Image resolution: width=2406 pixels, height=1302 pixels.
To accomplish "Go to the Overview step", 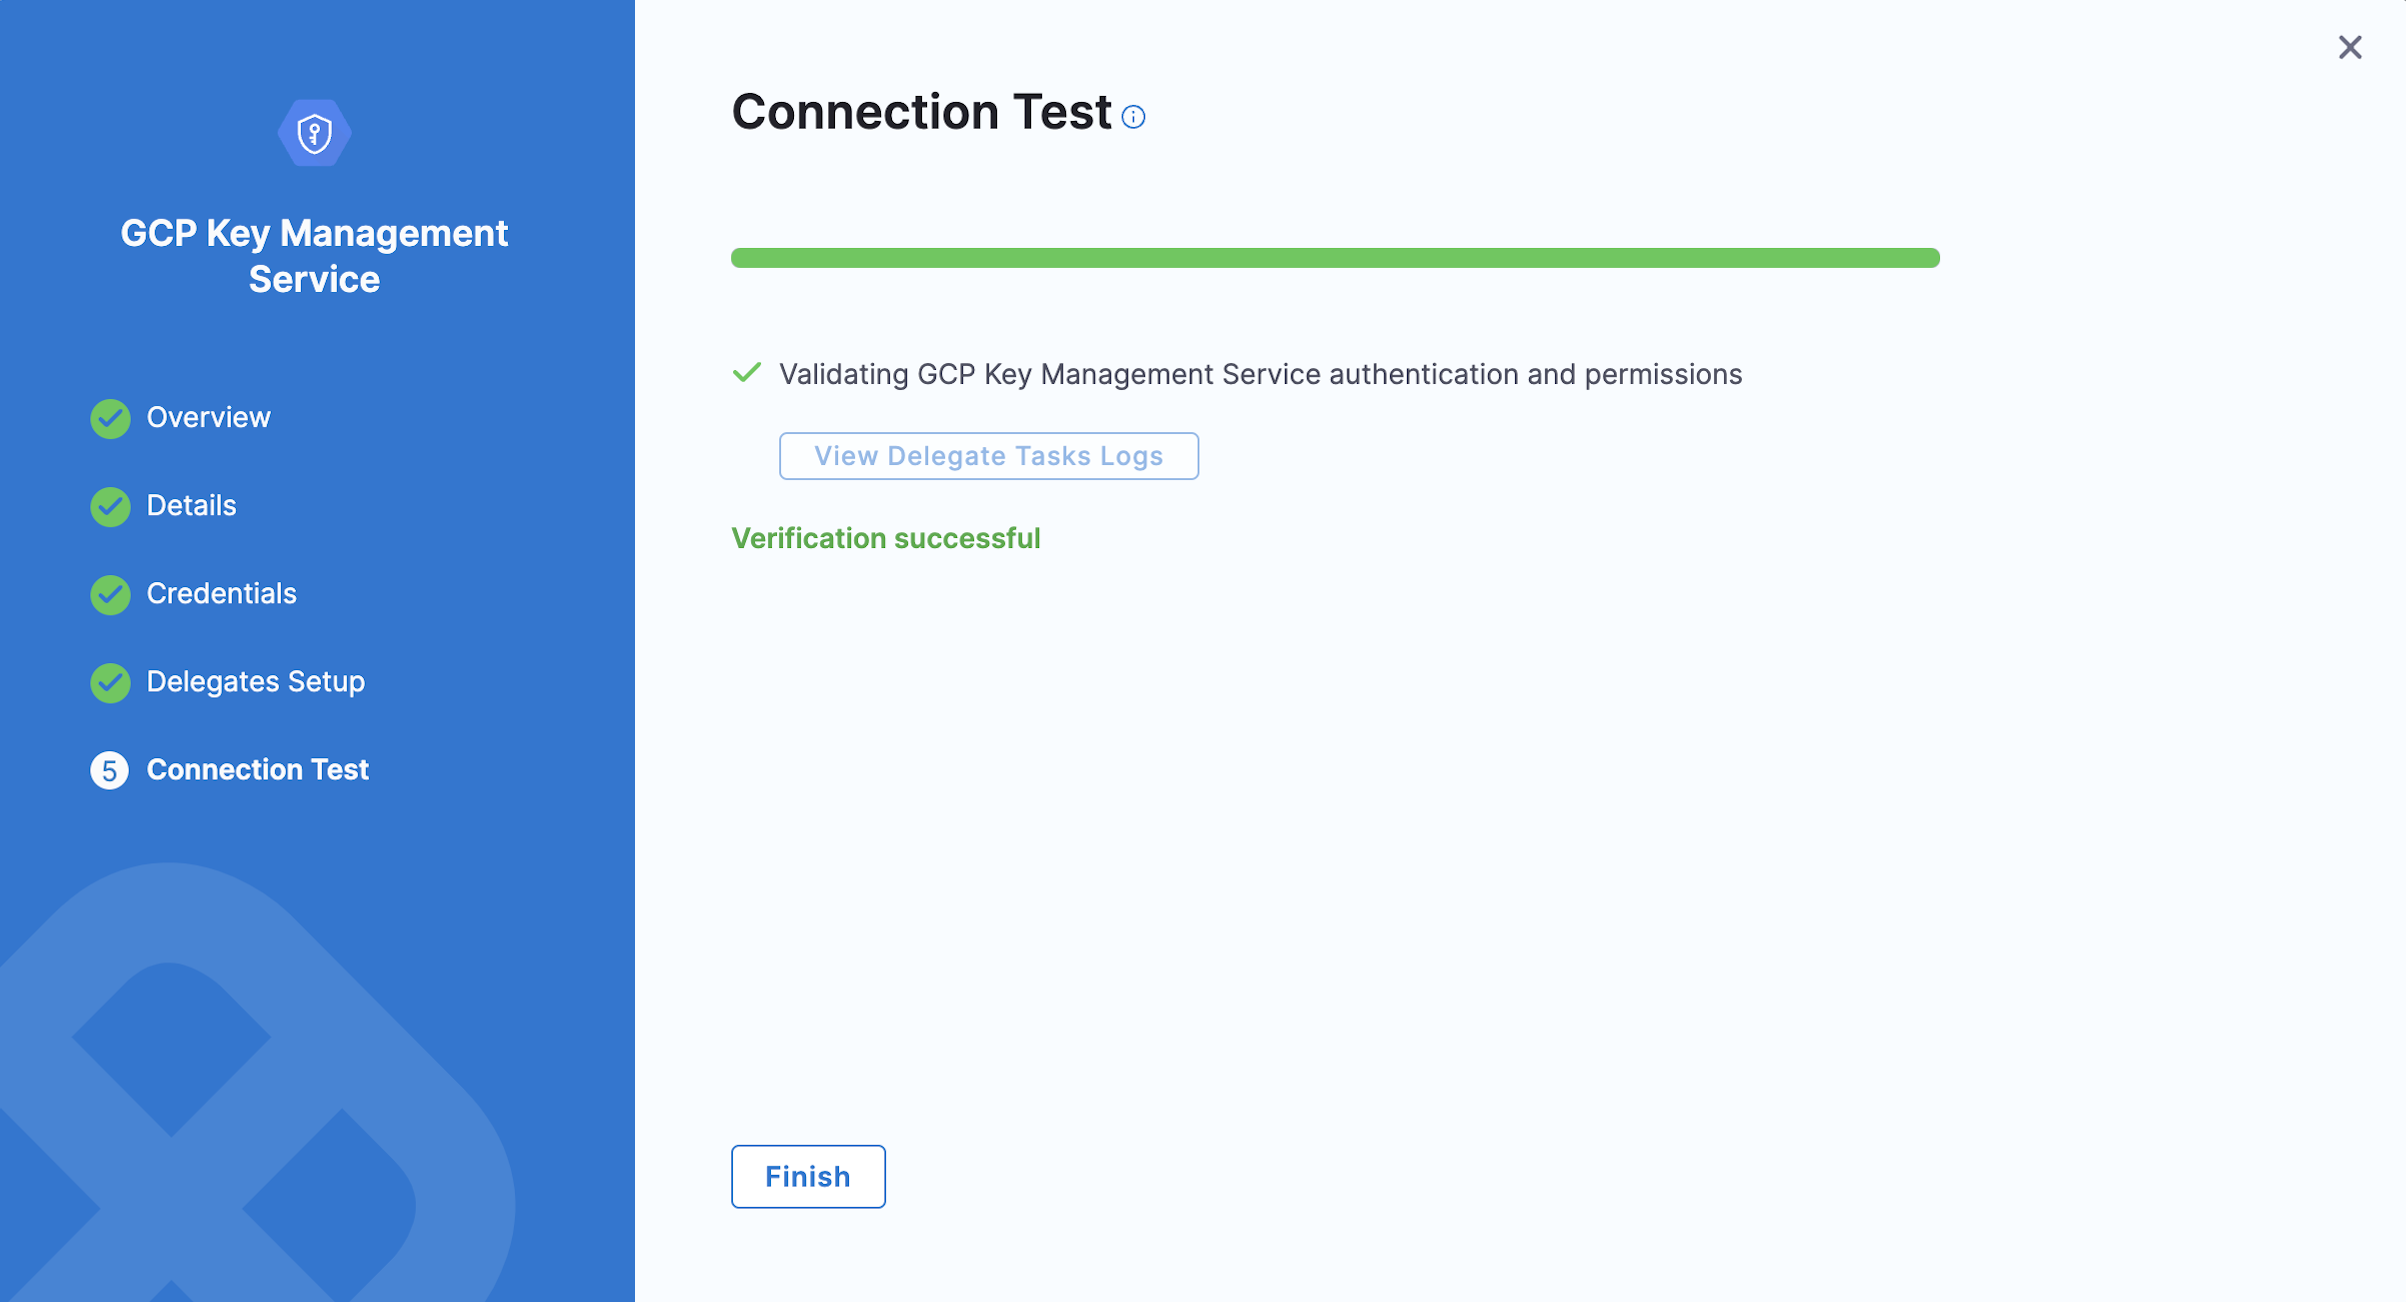I will (x=208, y=417).
